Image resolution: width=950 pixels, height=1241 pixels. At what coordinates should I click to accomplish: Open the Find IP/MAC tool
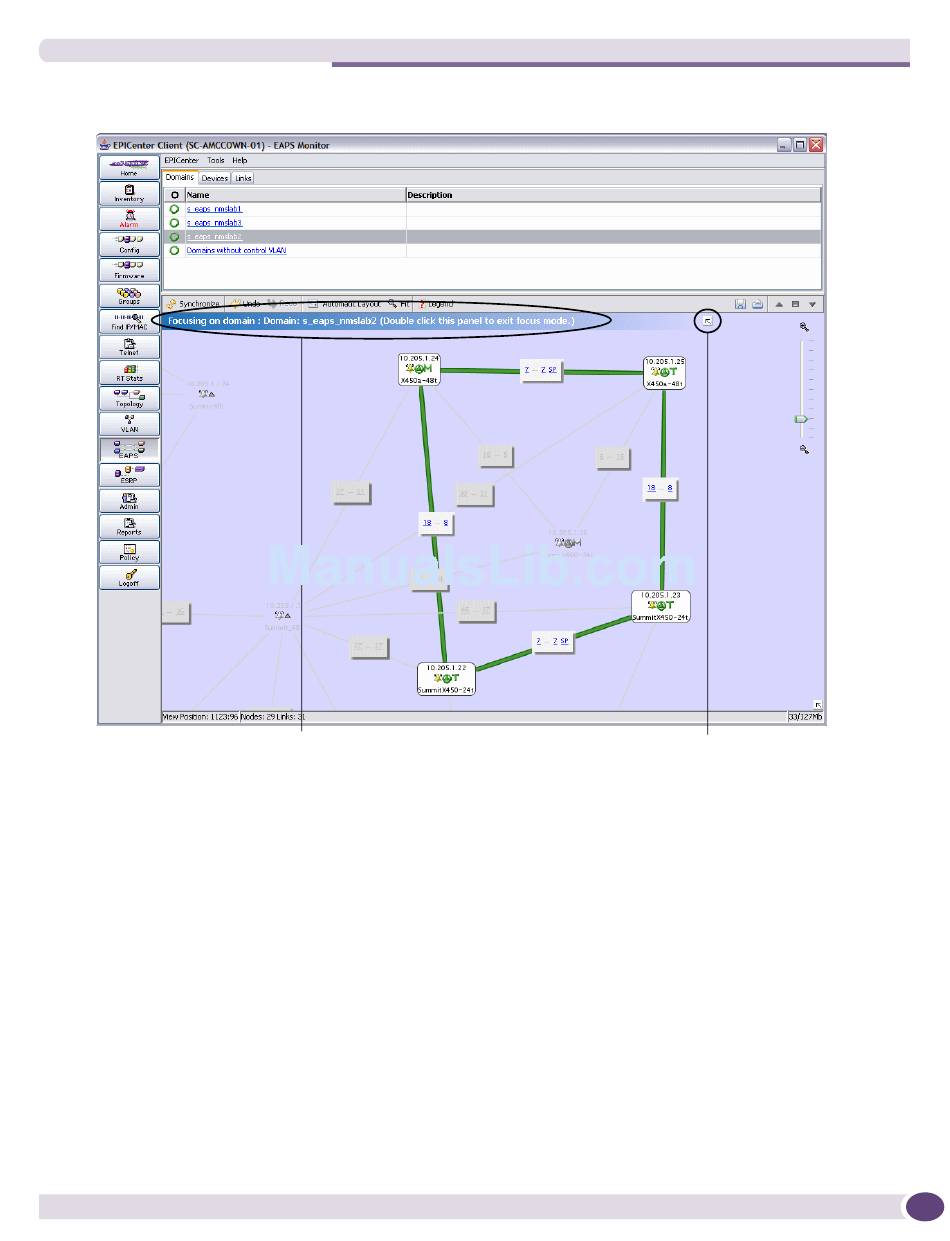(x=129, y=322)
